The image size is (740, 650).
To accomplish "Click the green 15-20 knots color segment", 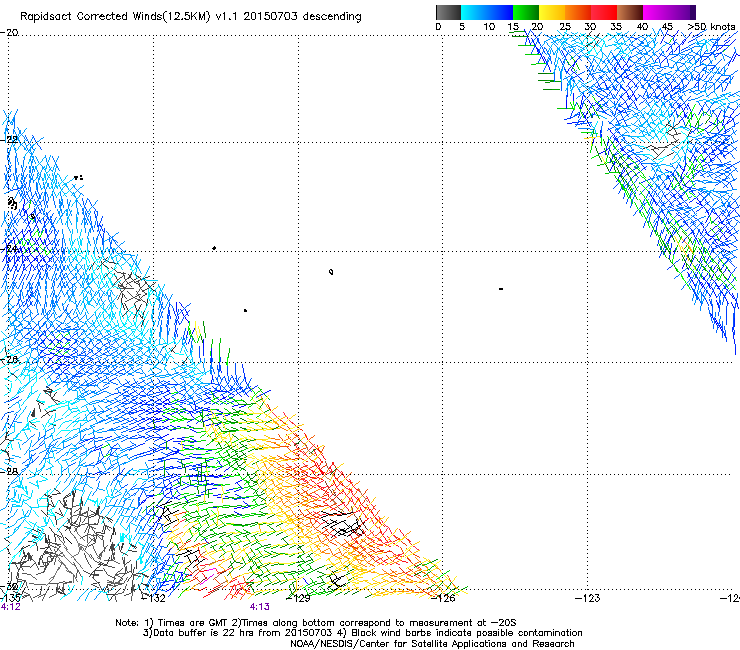I will click(526, 12).
